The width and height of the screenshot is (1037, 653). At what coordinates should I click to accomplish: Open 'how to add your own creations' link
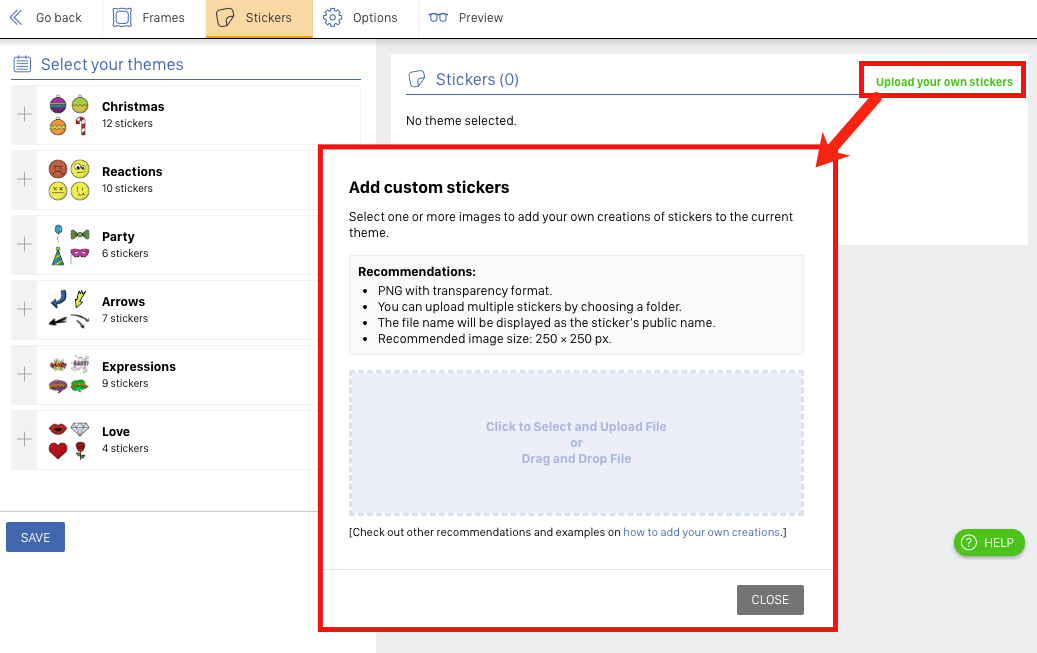click(x=701, y=532)
